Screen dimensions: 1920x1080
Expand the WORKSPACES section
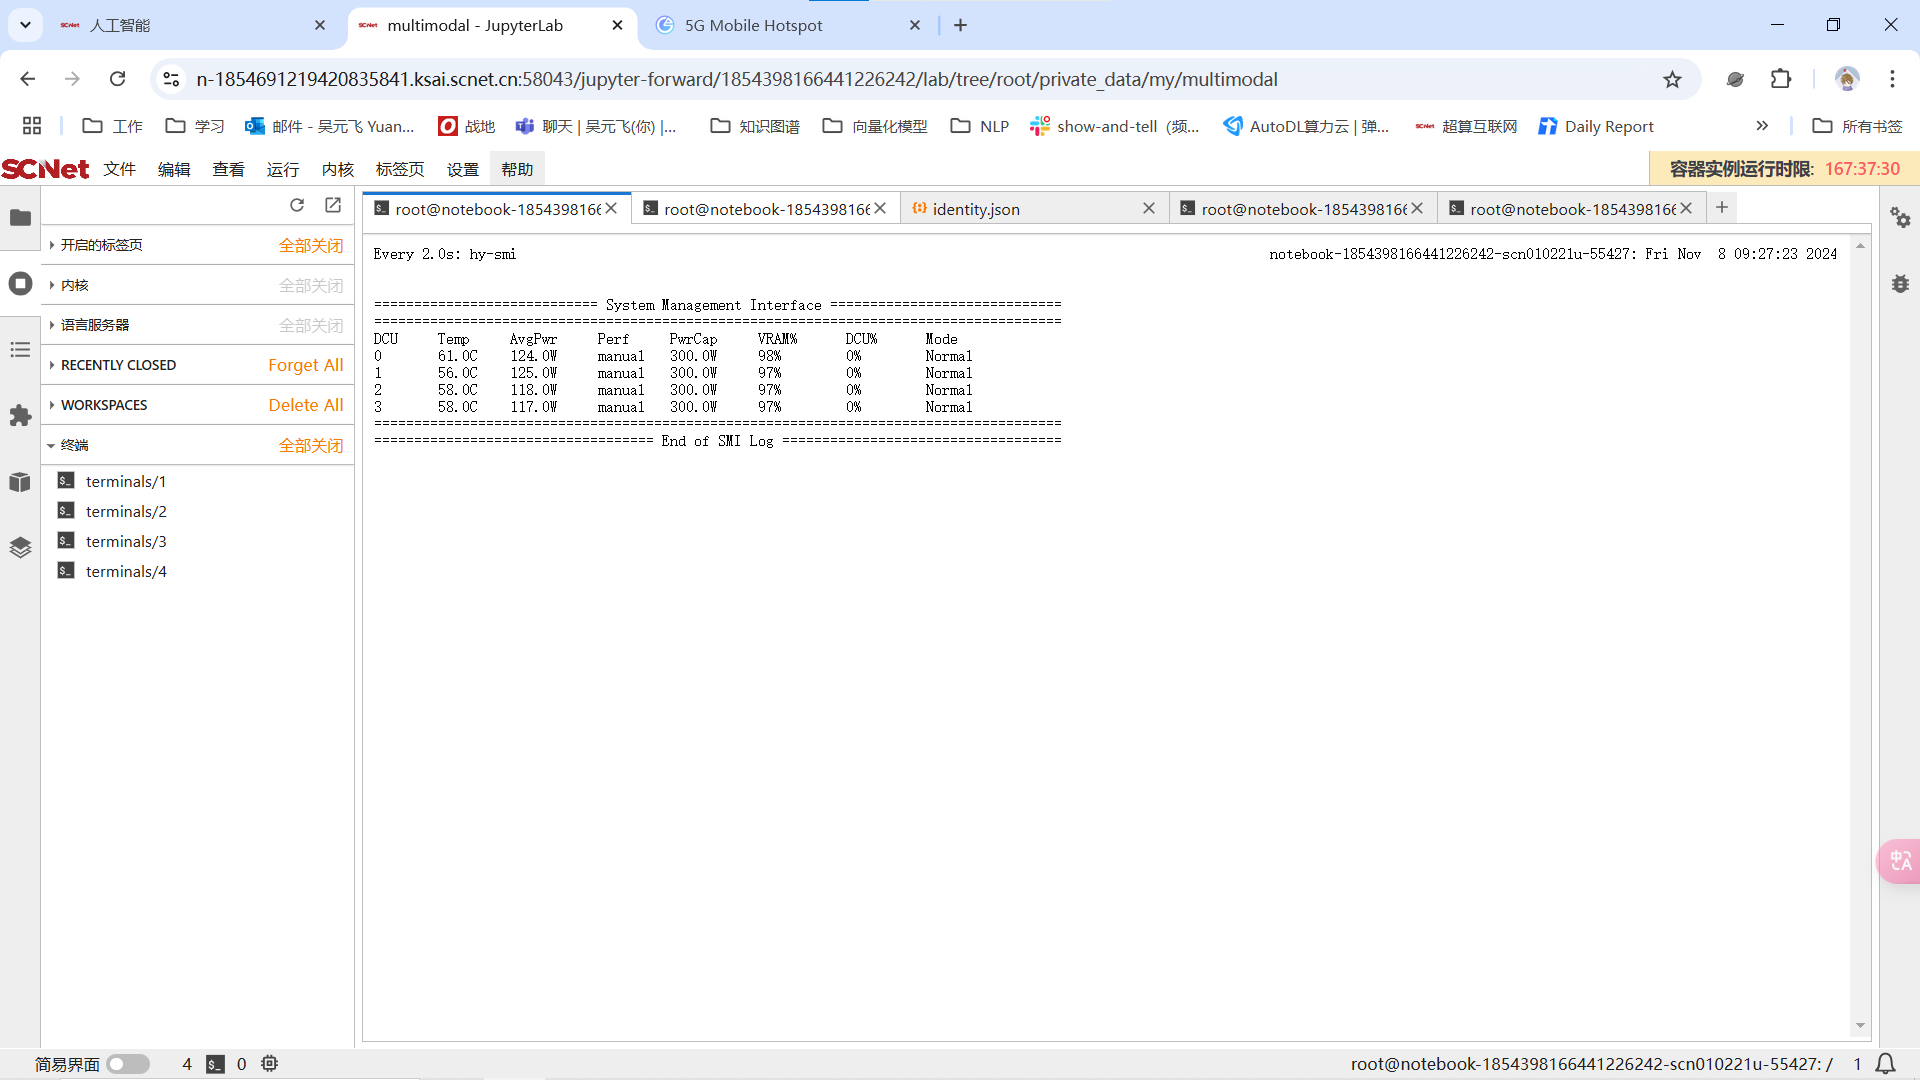[98, 405]
